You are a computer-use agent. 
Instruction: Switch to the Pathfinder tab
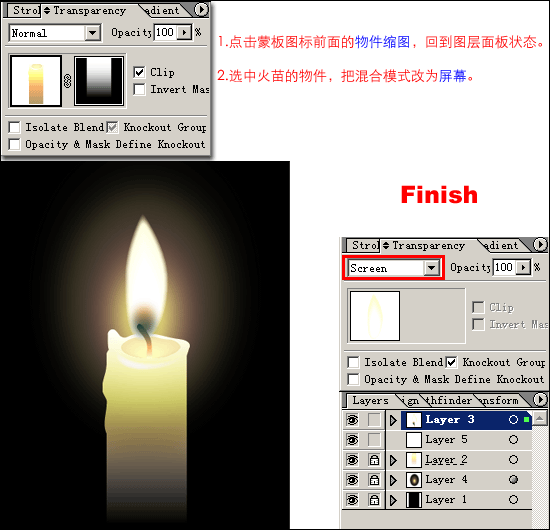coord(449,400)
